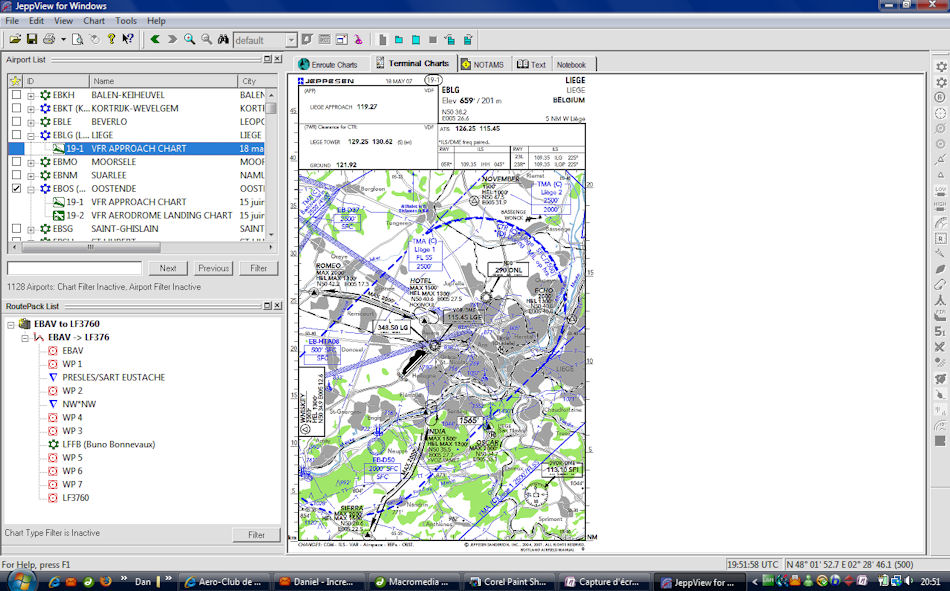The width and height of the screenshot is (950, 591).
Task: Click the Next button under Airport List
Action: tap(168, 268)
